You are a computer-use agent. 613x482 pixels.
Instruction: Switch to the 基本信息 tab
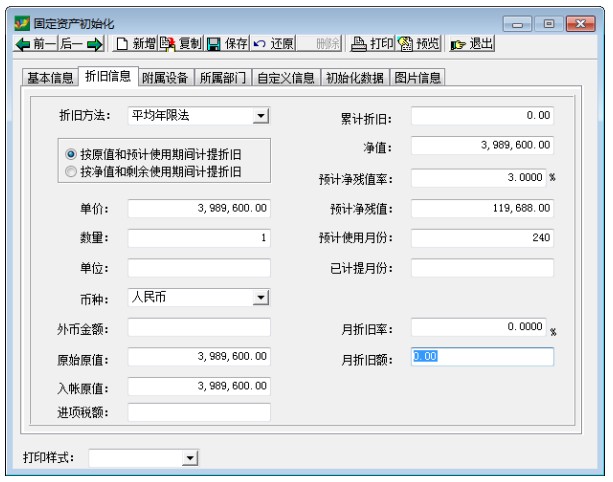(50, 77)
